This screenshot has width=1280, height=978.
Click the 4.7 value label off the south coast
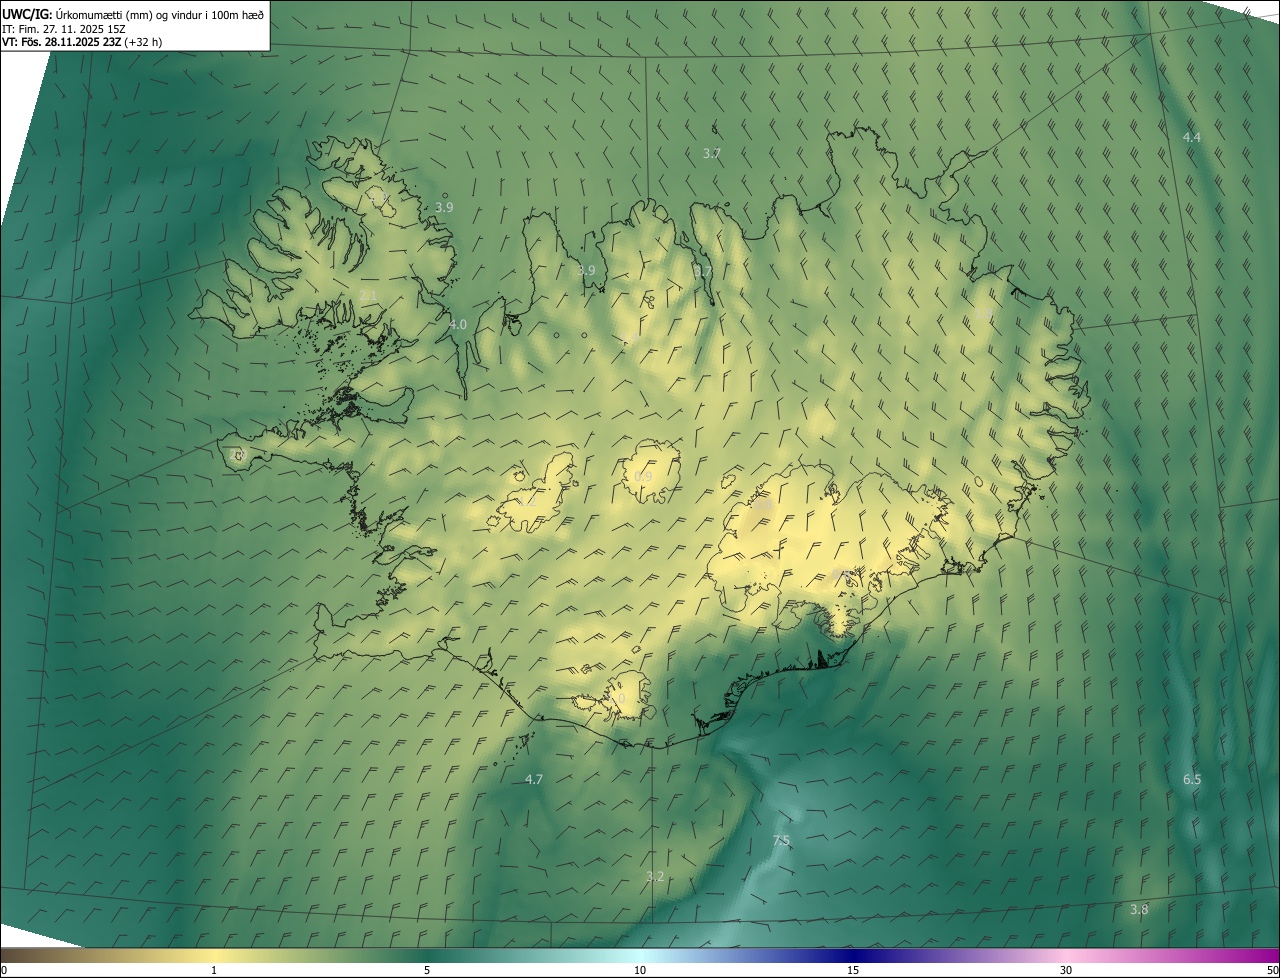(x=534, y=779)
